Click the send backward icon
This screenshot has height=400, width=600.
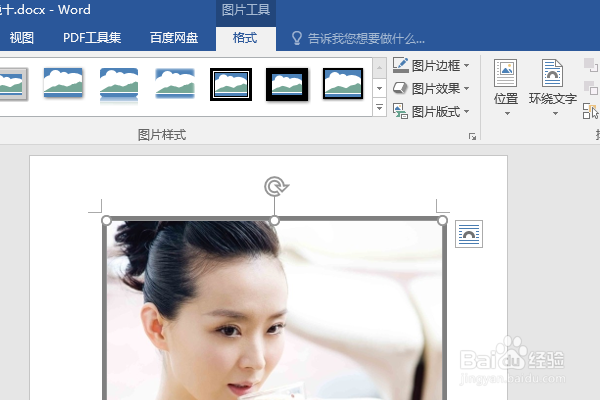590,88
